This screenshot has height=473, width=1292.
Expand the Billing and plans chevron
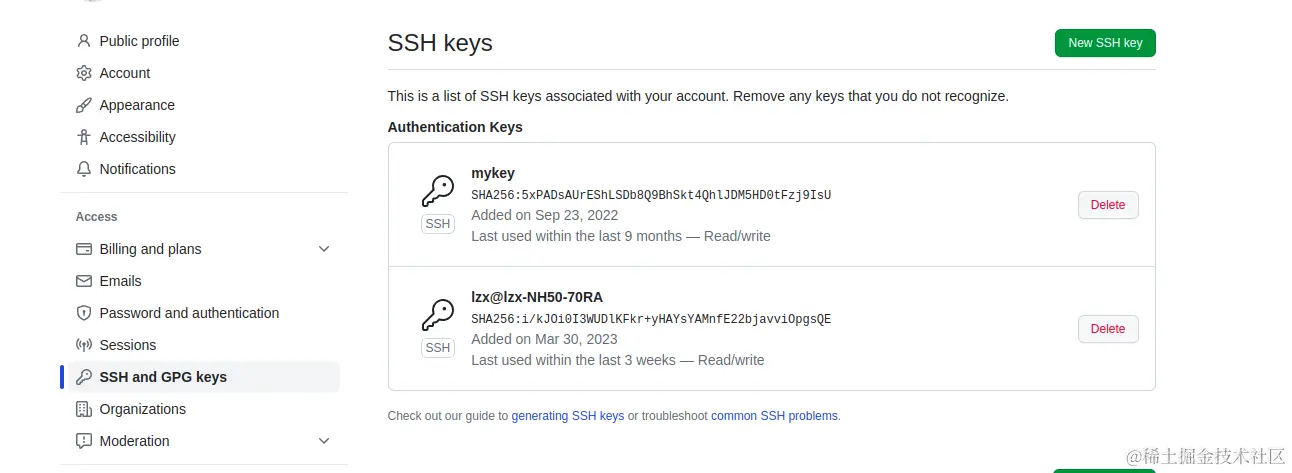click(324, 249)
